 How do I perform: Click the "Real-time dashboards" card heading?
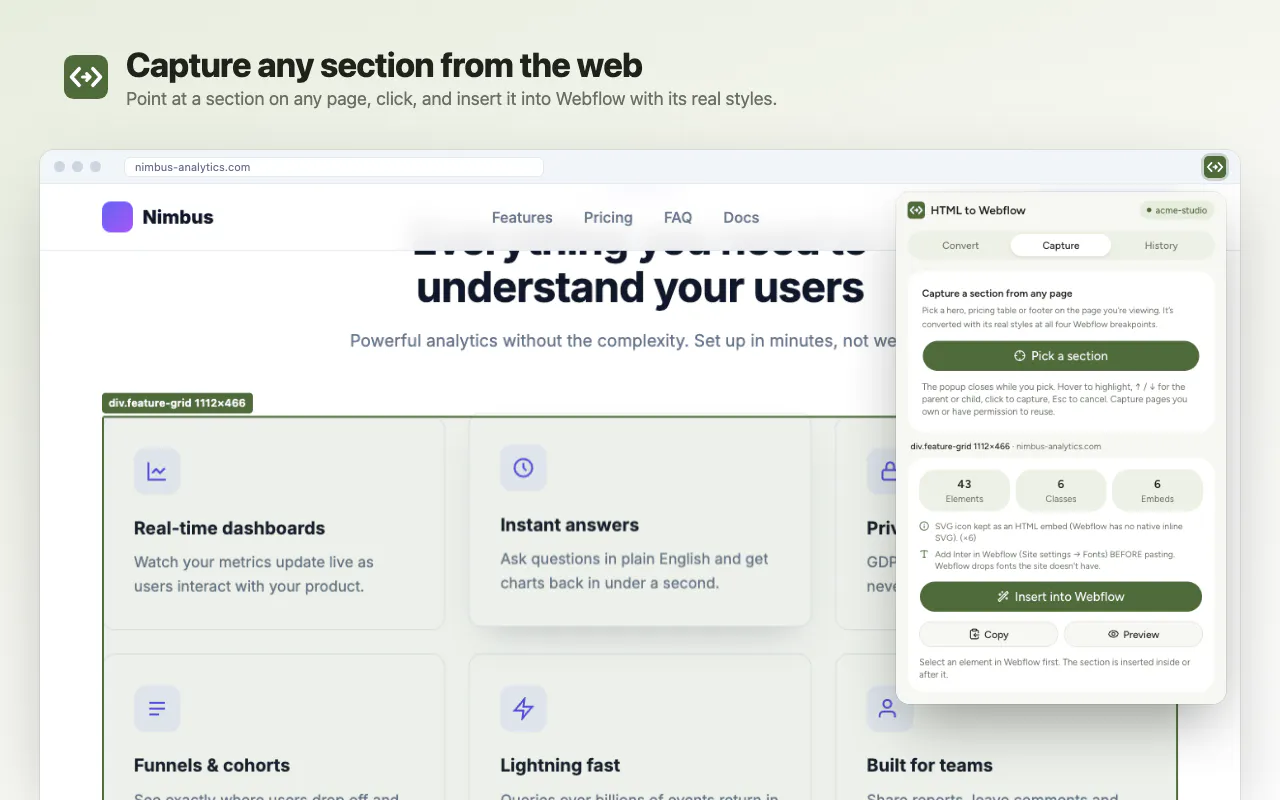[x=230, y=528]
